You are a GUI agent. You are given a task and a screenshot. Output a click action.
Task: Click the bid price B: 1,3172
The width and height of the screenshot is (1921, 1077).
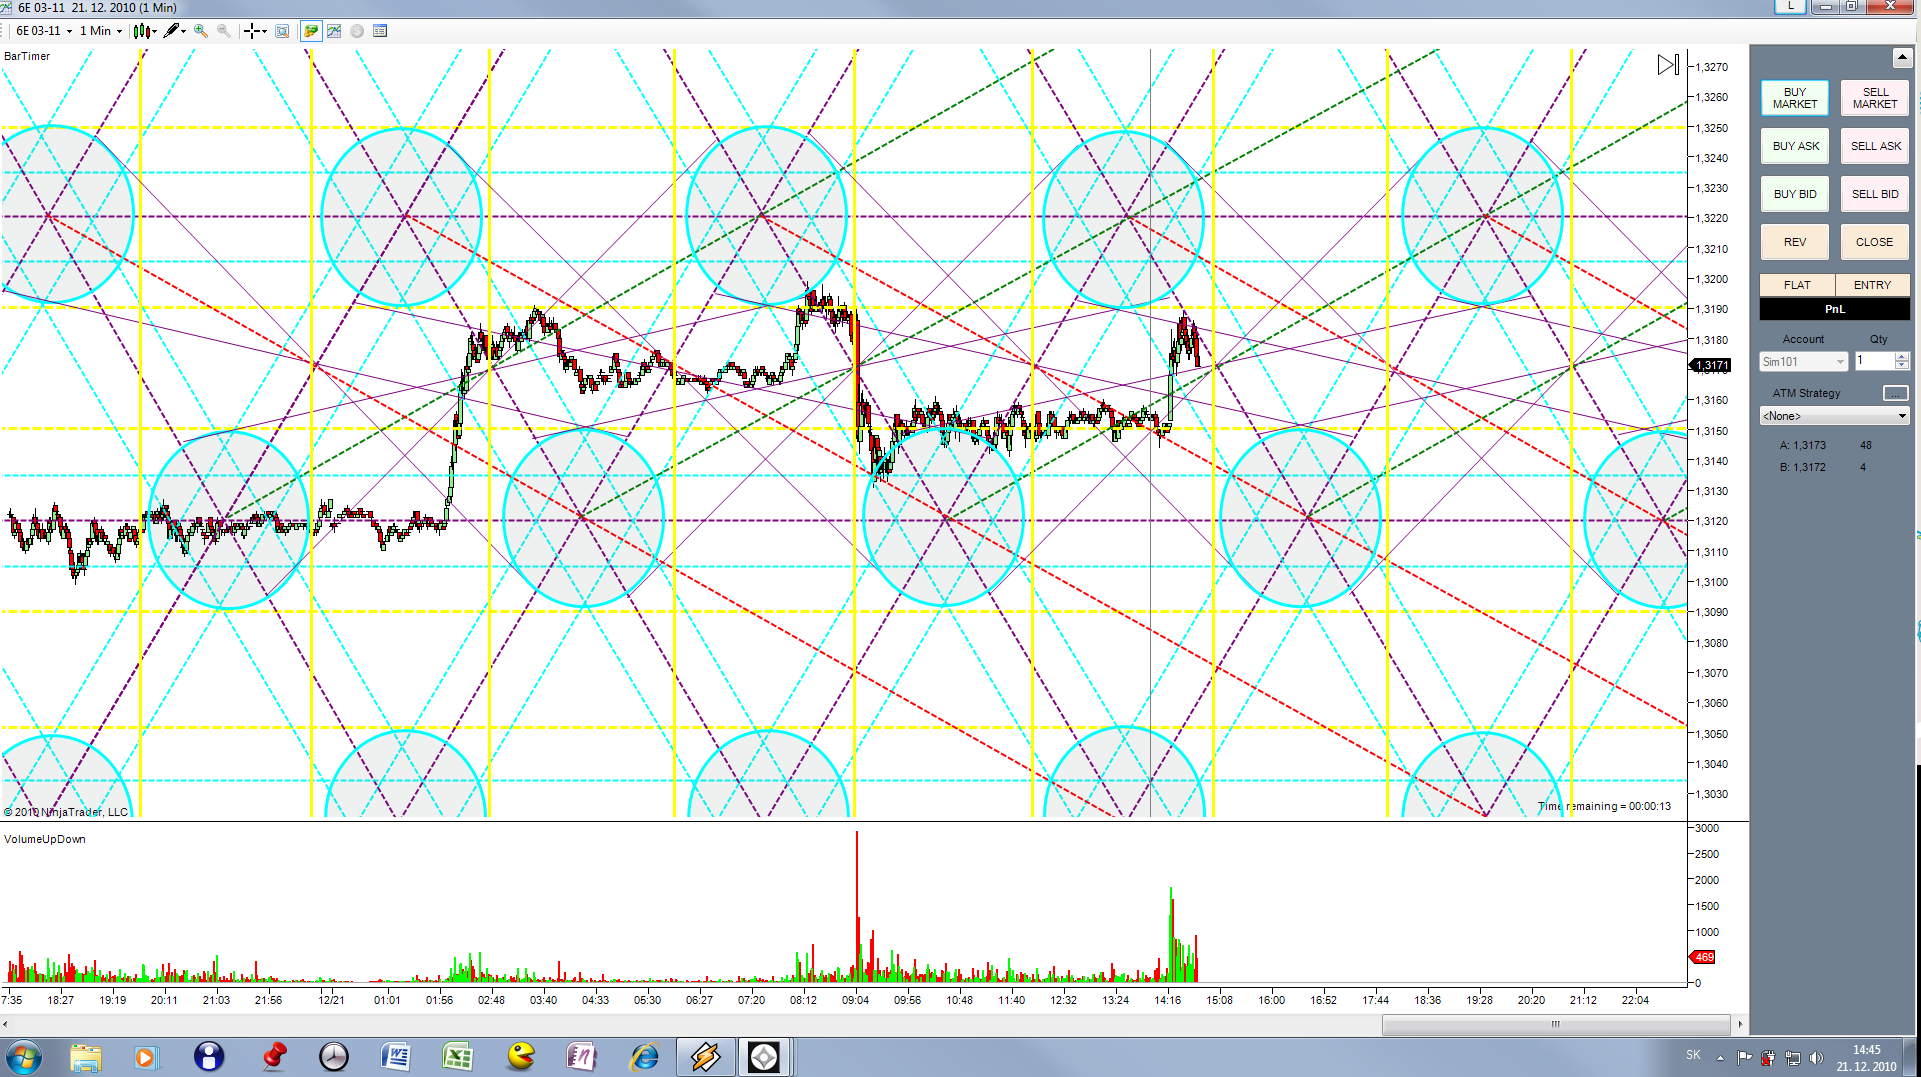click(x=1803, y=467)
